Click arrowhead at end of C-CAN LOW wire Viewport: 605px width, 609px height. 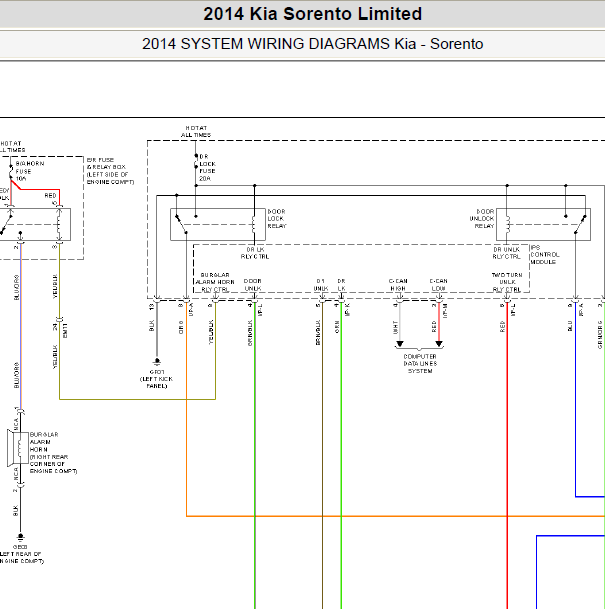pos(439,344)
